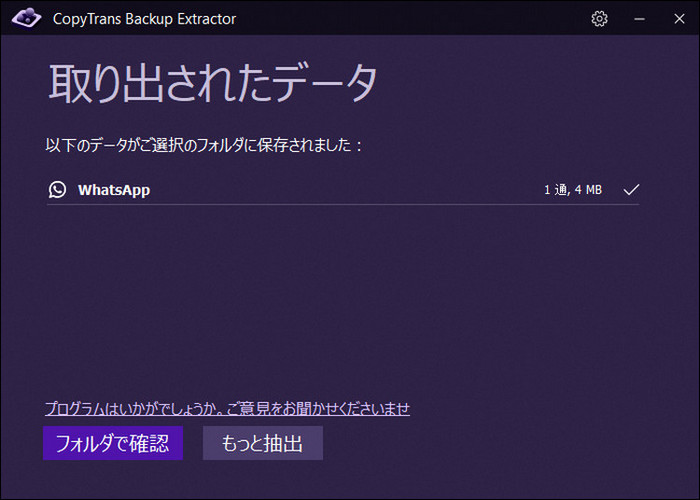
Task: Click the WhatsApp speech bubble icon
Action: pos(58,190)
